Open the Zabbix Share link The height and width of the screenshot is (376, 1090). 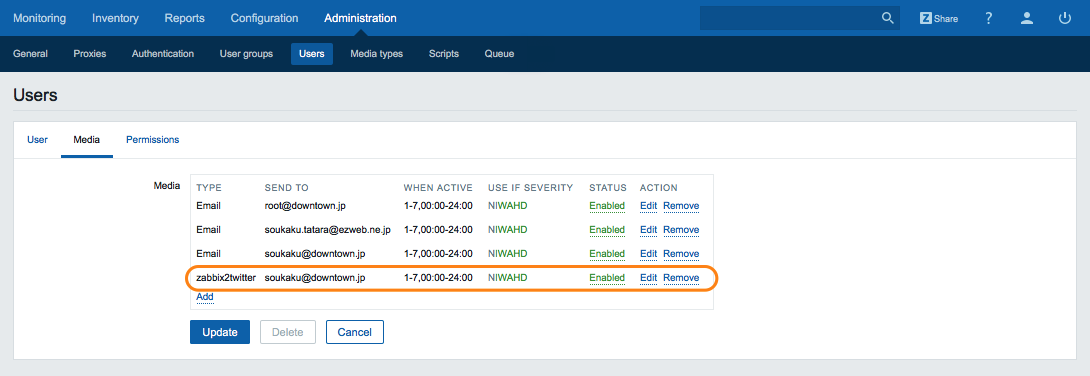click(938, 18)
